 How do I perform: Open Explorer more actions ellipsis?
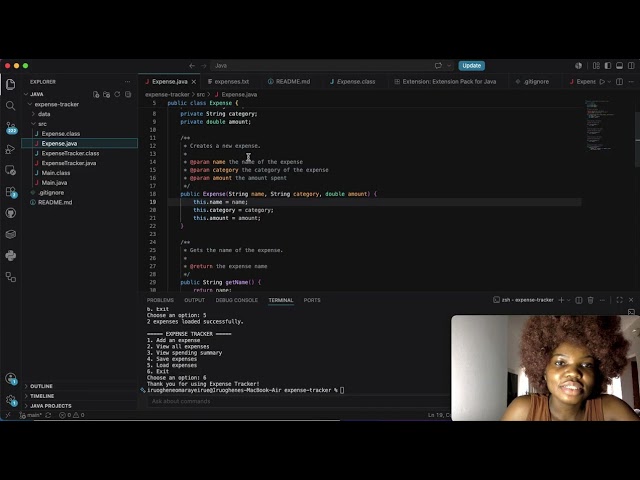pos(127,82)
